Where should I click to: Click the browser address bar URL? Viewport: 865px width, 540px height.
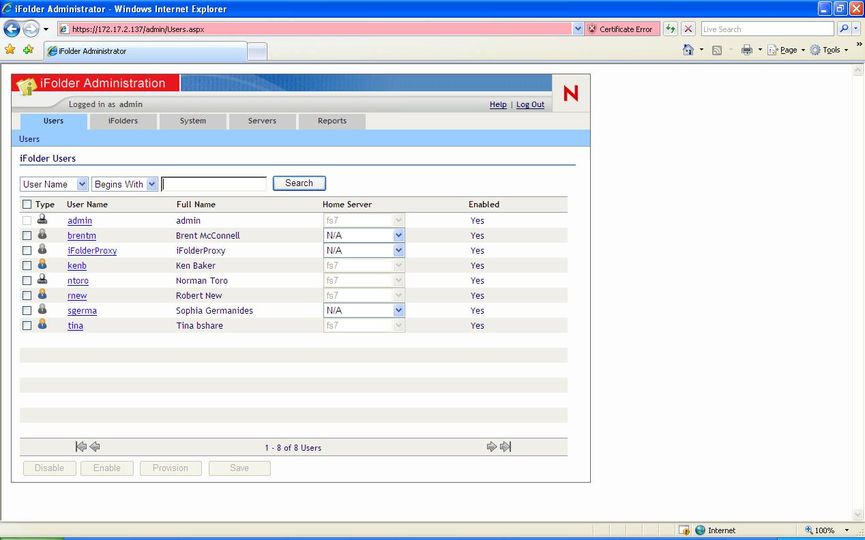[x=314, y=29]
